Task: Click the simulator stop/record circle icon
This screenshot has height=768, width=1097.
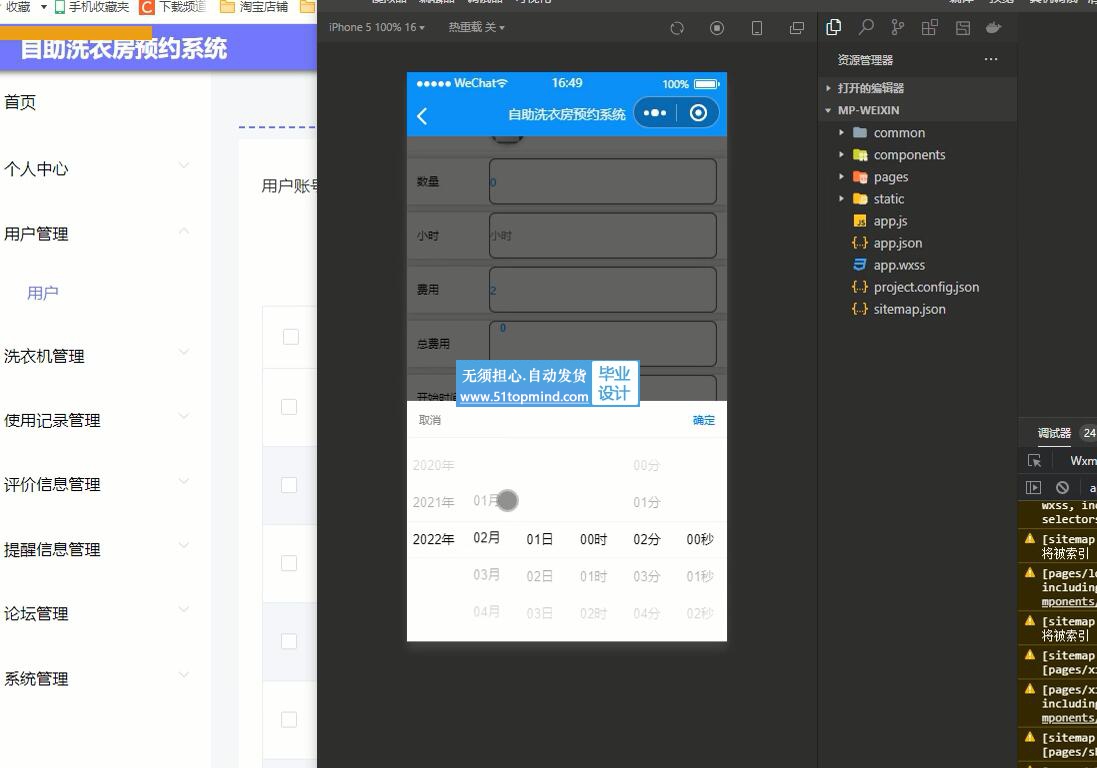Action: coord(717,28)
